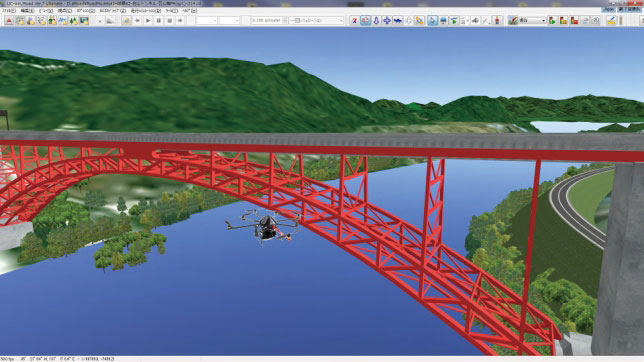
Task: Select the trees placement icon
Action: click(74, 21)
